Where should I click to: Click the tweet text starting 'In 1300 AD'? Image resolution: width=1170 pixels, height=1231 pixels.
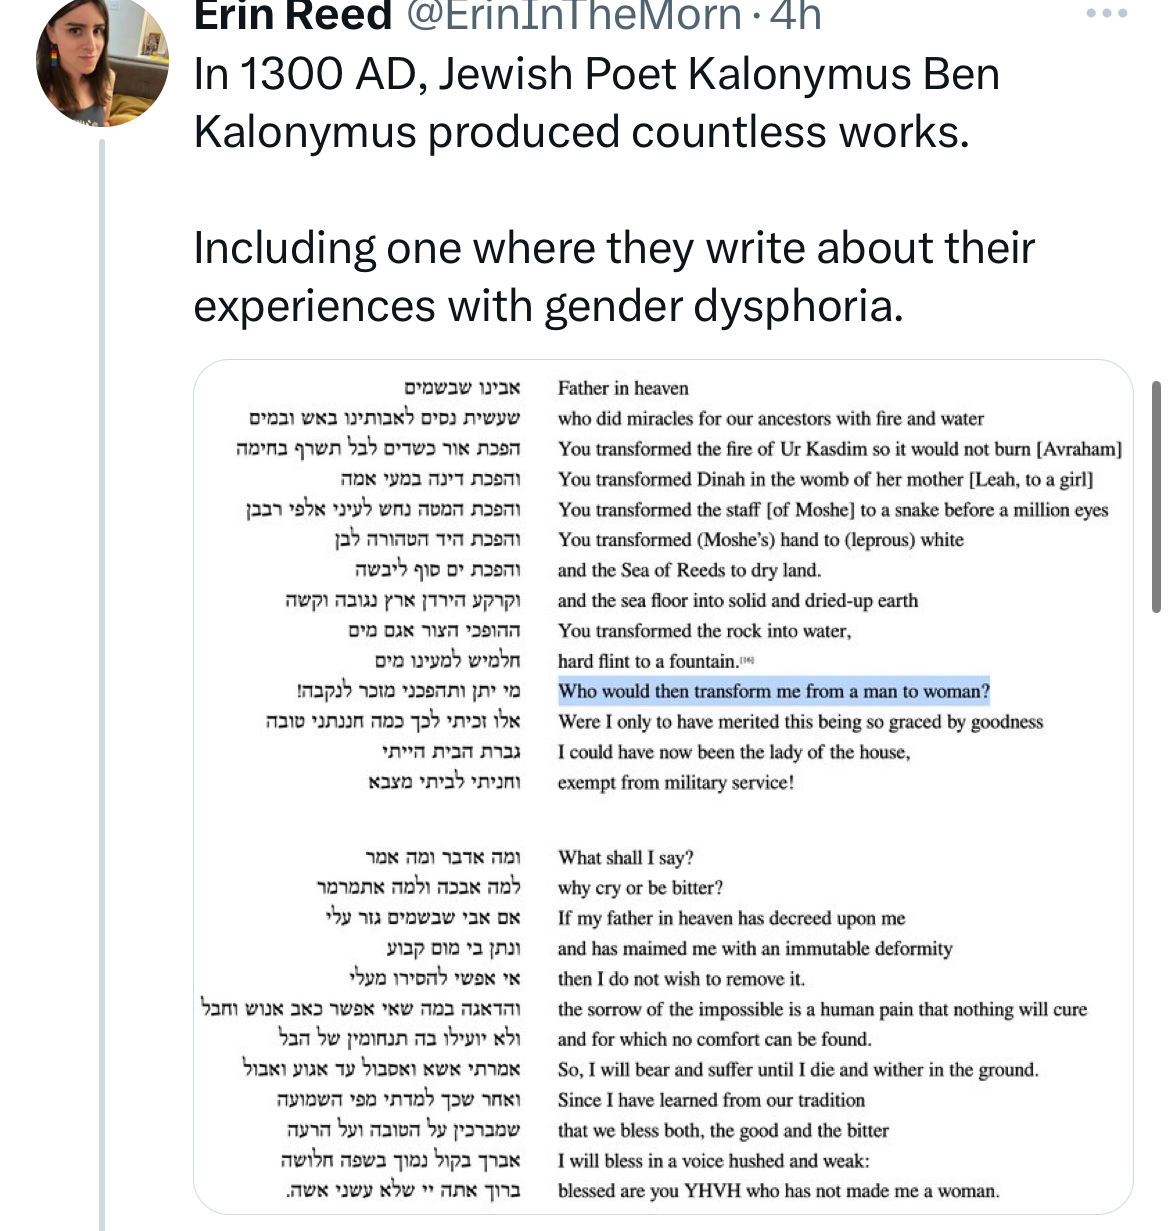(x=596, y=103)
